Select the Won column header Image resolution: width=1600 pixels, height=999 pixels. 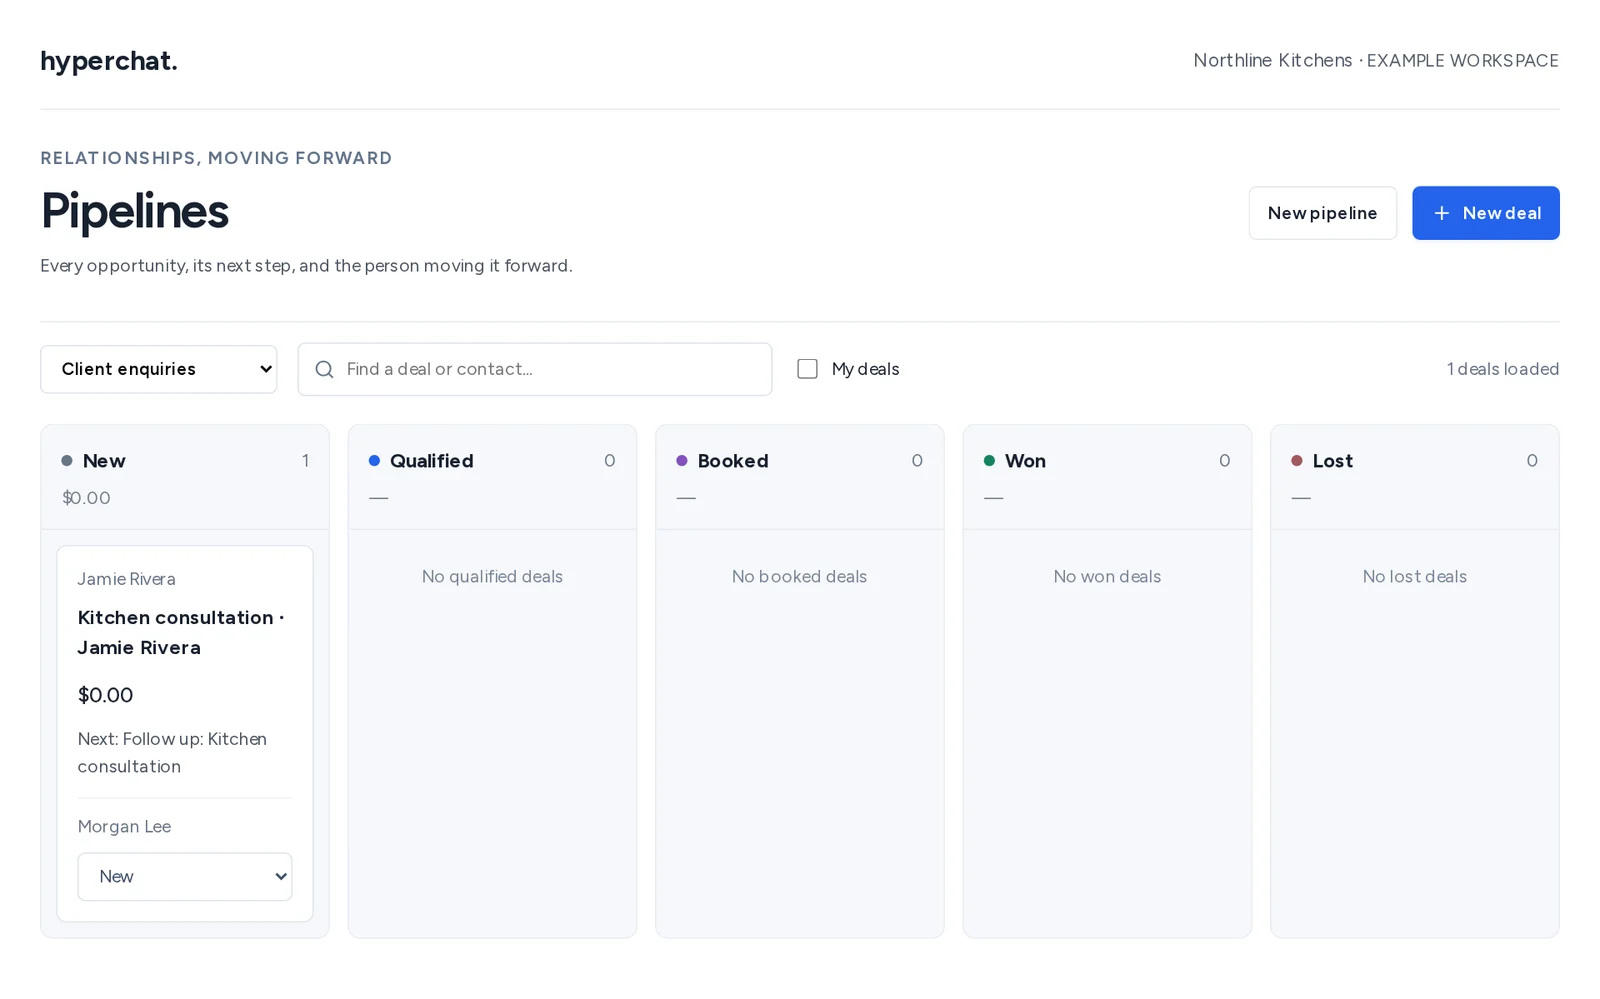1025,461
